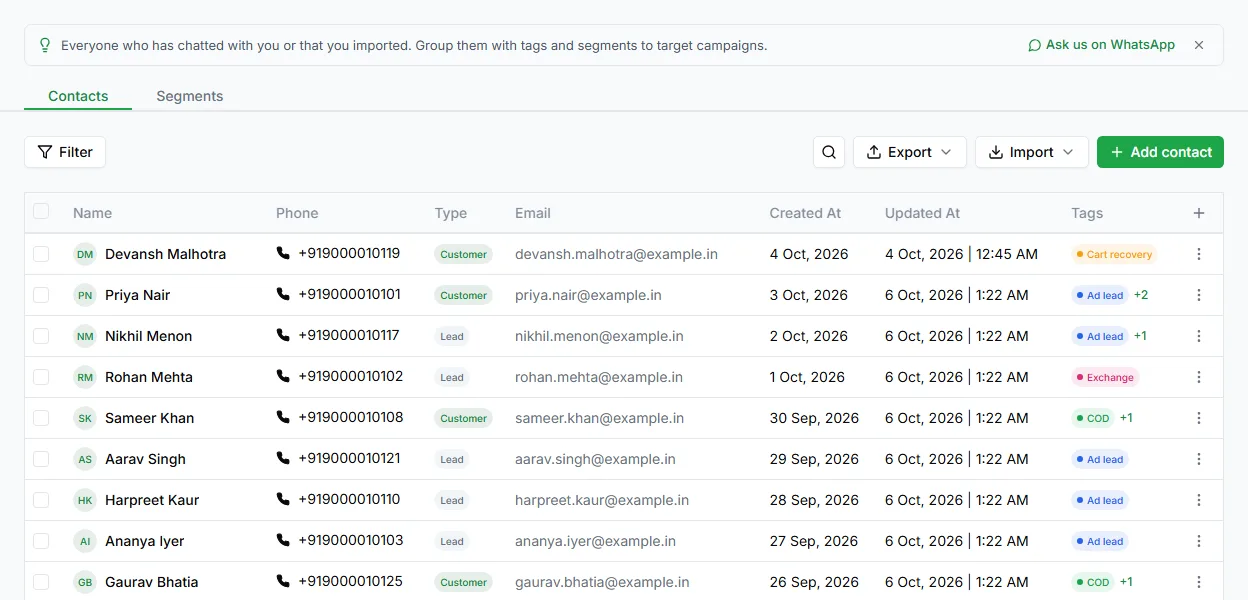The height and width of the screenshot is (600, 1248).
Task: Click email rohan.mehta@example.in
Action: click(599, 377)
